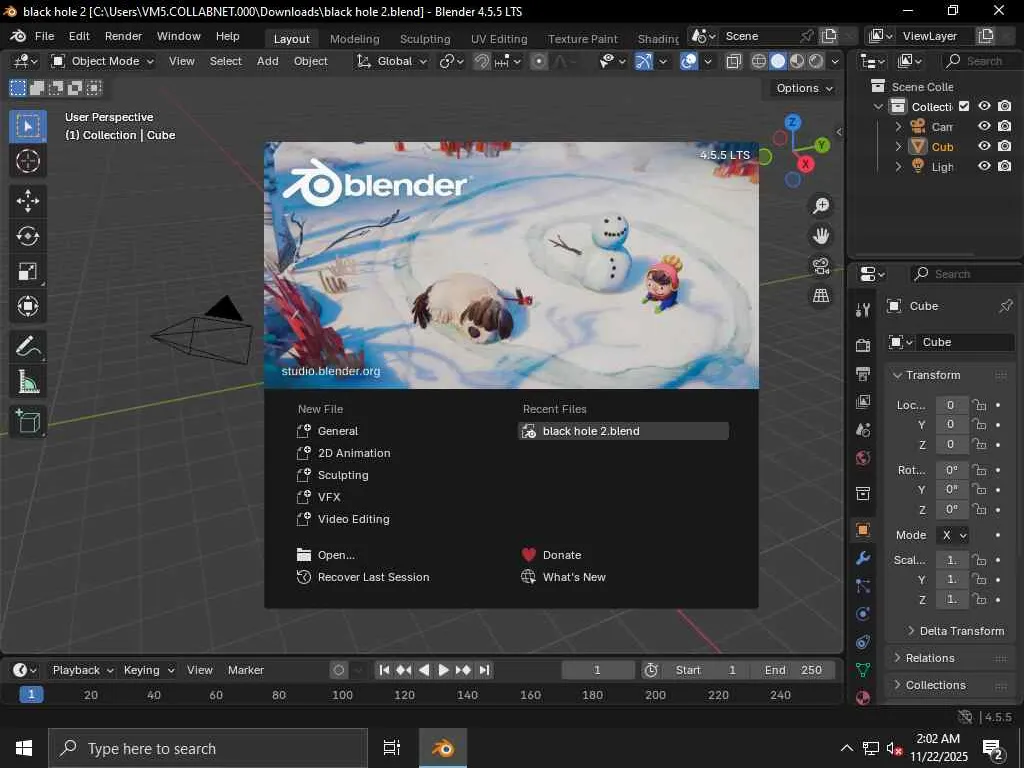
Task: Click the End frame 250 field
Action: (795, 670)
